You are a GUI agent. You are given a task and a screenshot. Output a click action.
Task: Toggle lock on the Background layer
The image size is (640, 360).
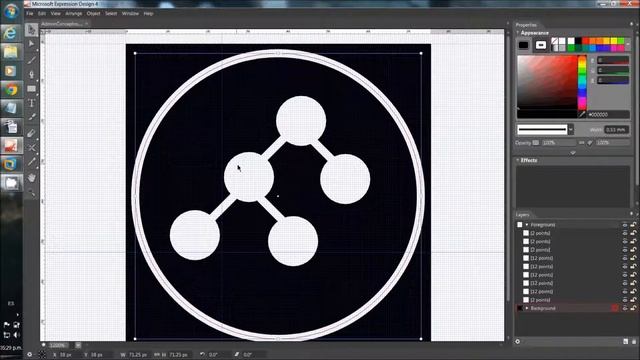(633, 308)
